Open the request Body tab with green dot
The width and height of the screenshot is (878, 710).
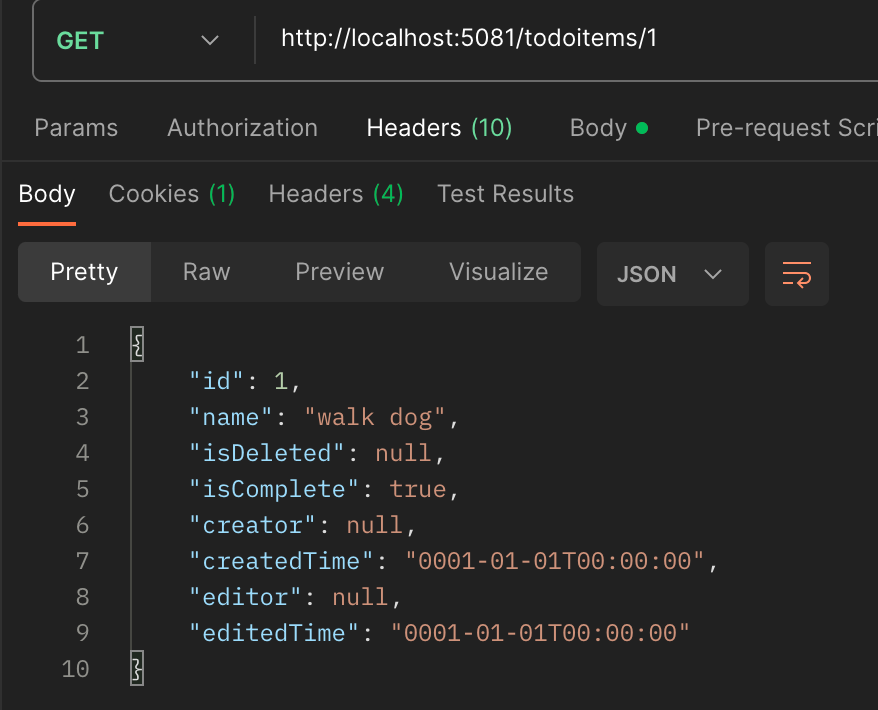coord(609,128)
